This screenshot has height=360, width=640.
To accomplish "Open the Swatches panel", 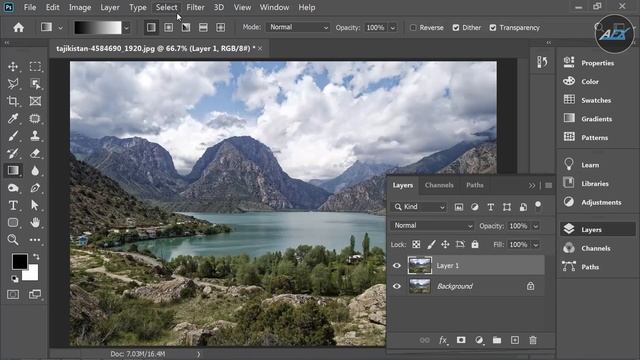I will point(596,100).
